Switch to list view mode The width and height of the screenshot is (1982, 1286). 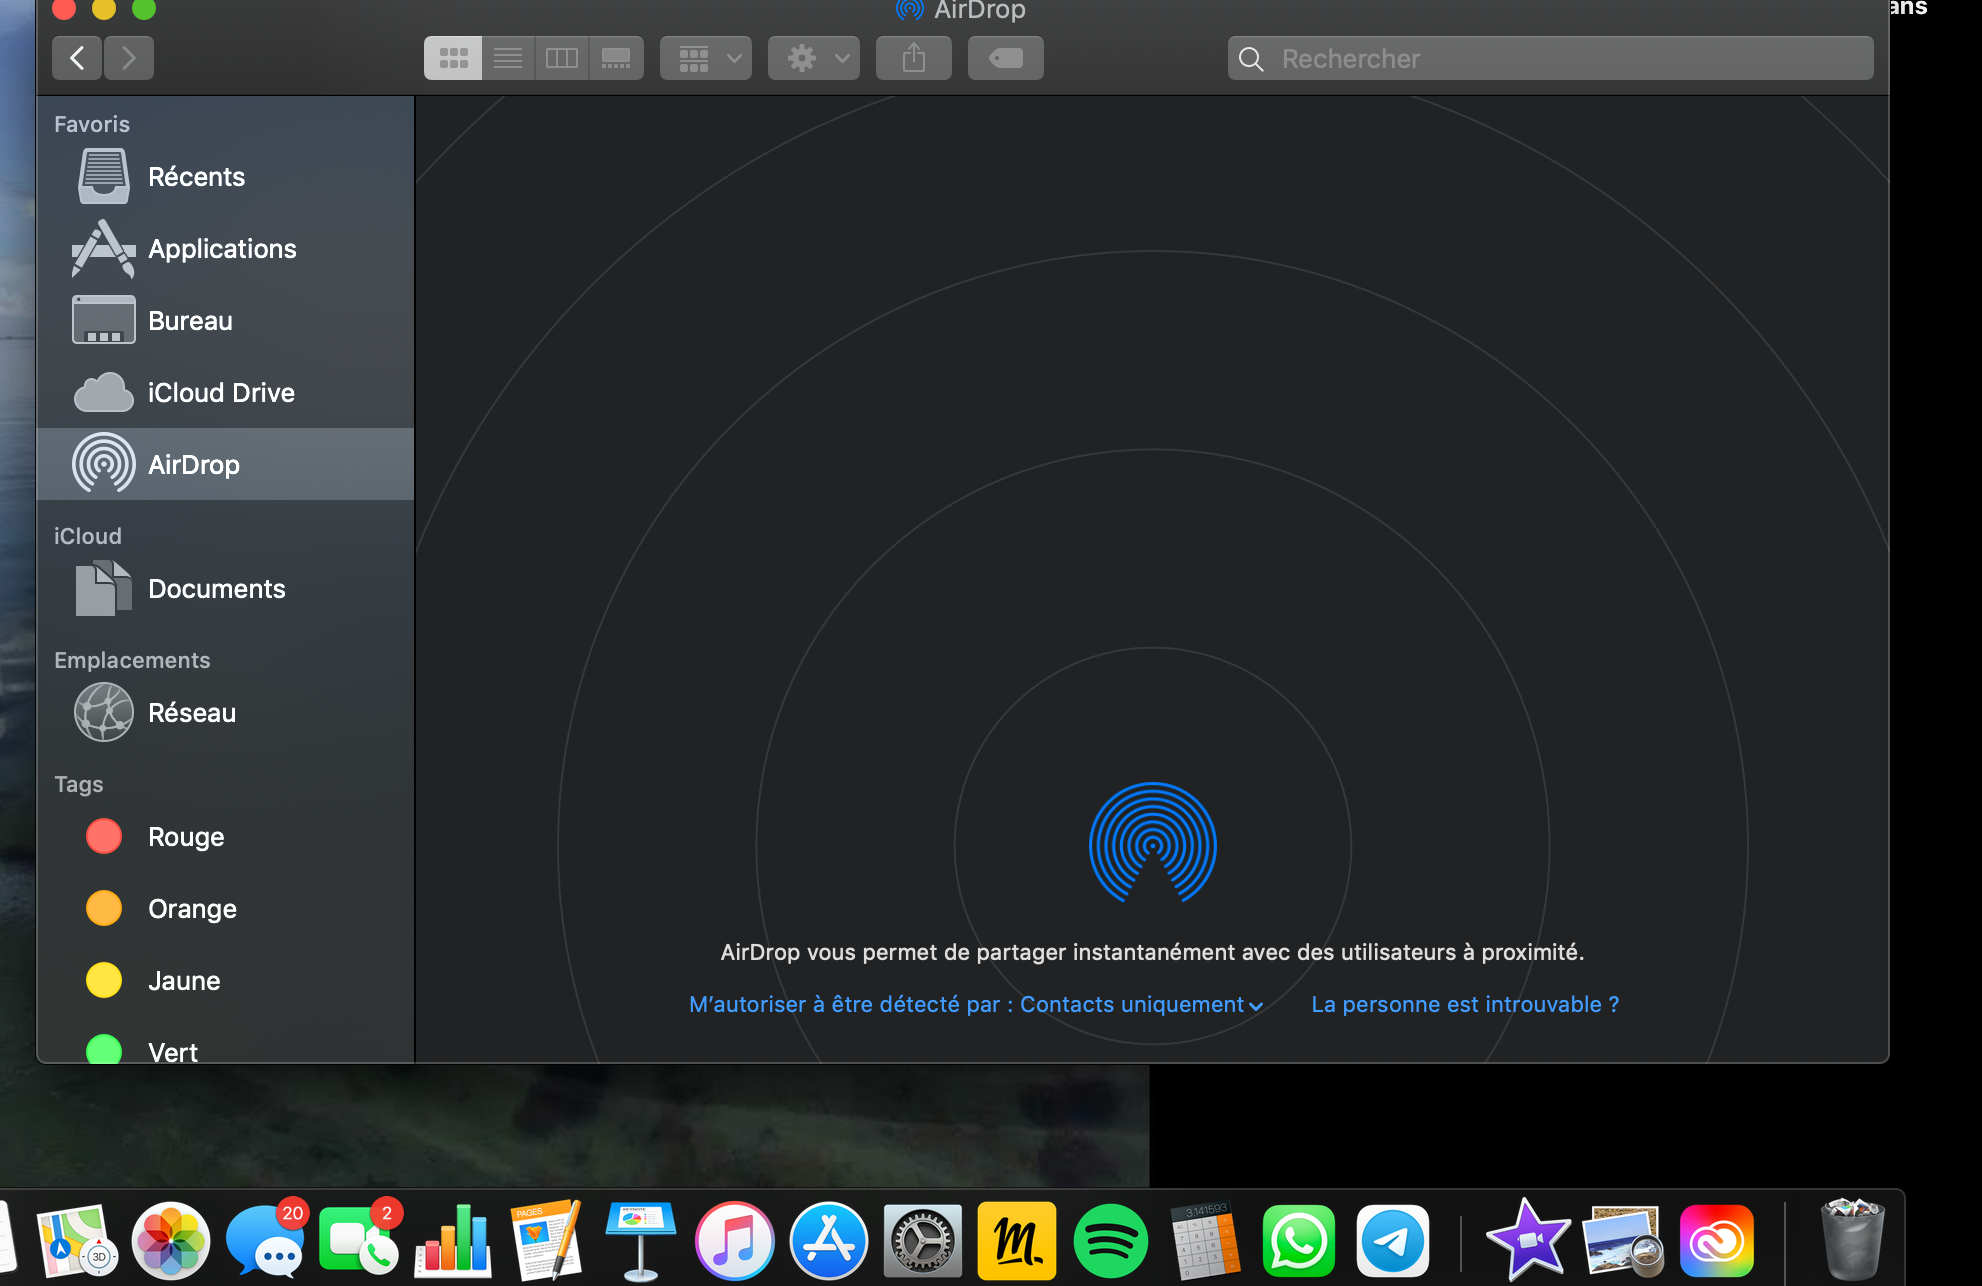tap(508, 58)
